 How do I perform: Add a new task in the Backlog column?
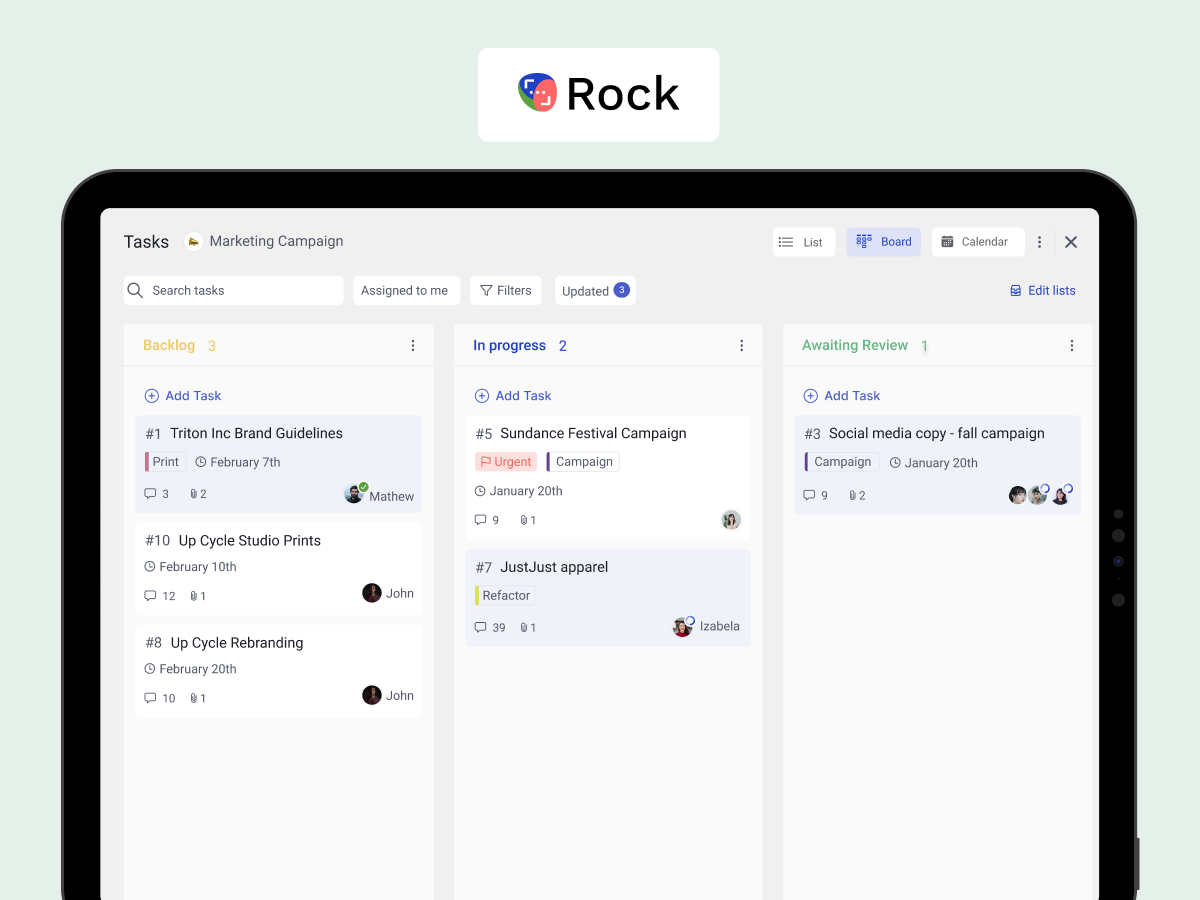[182, 395]
